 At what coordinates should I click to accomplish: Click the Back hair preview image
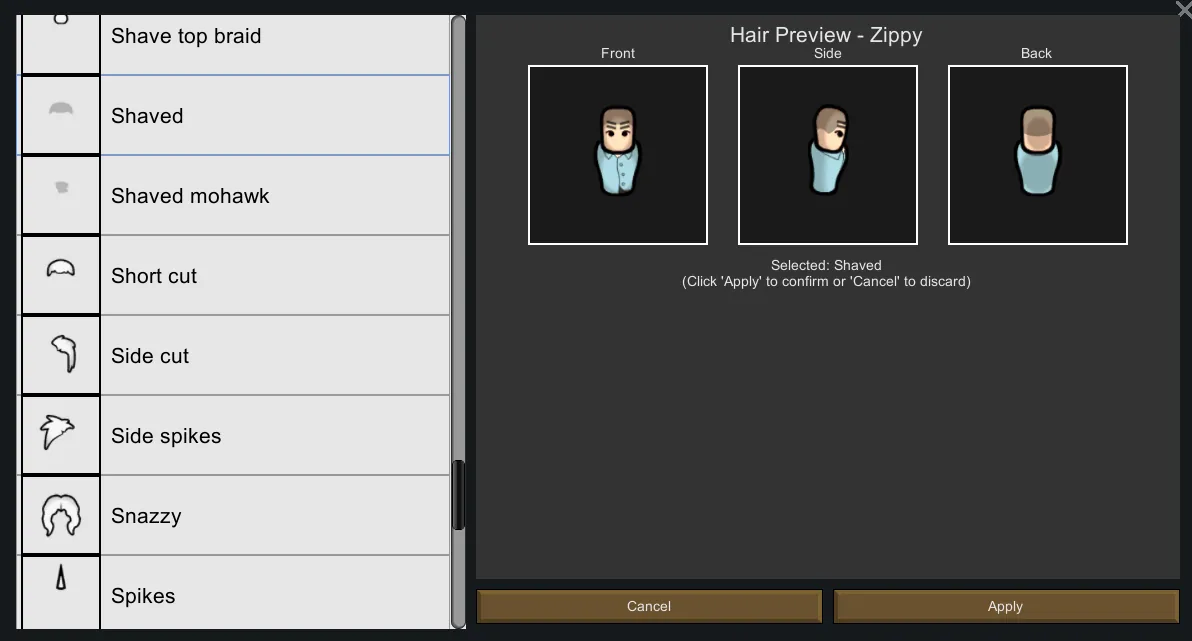tap(1038, 155)
